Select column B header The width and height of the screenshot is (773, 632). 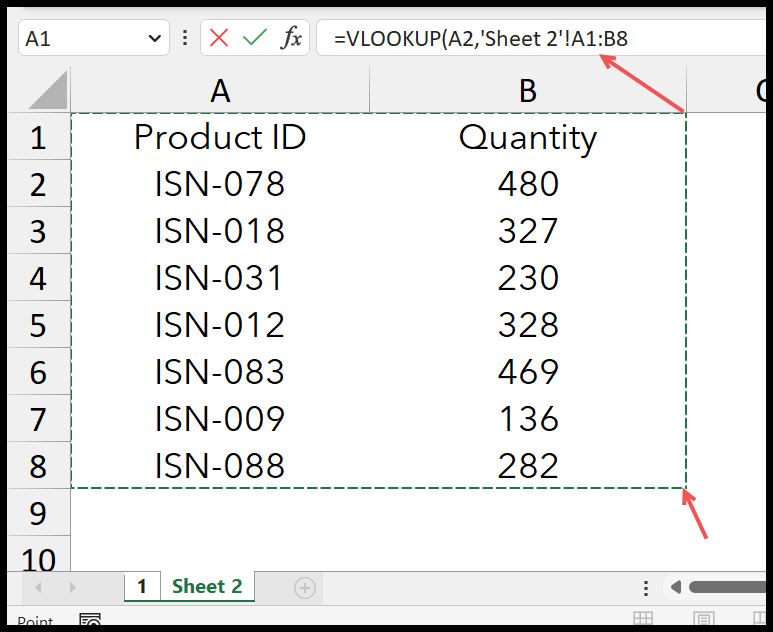[x=527, y=90]
